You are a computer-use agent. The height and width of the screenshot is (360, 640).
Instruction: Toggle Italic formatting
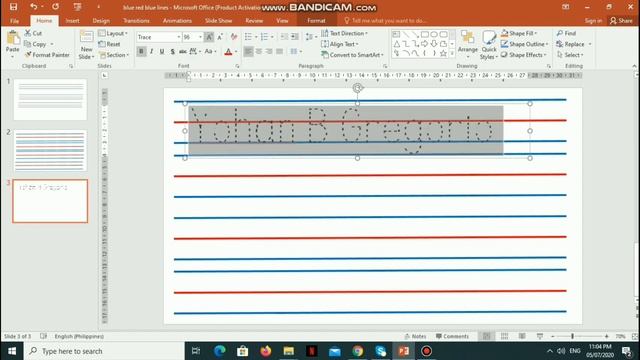151,51
